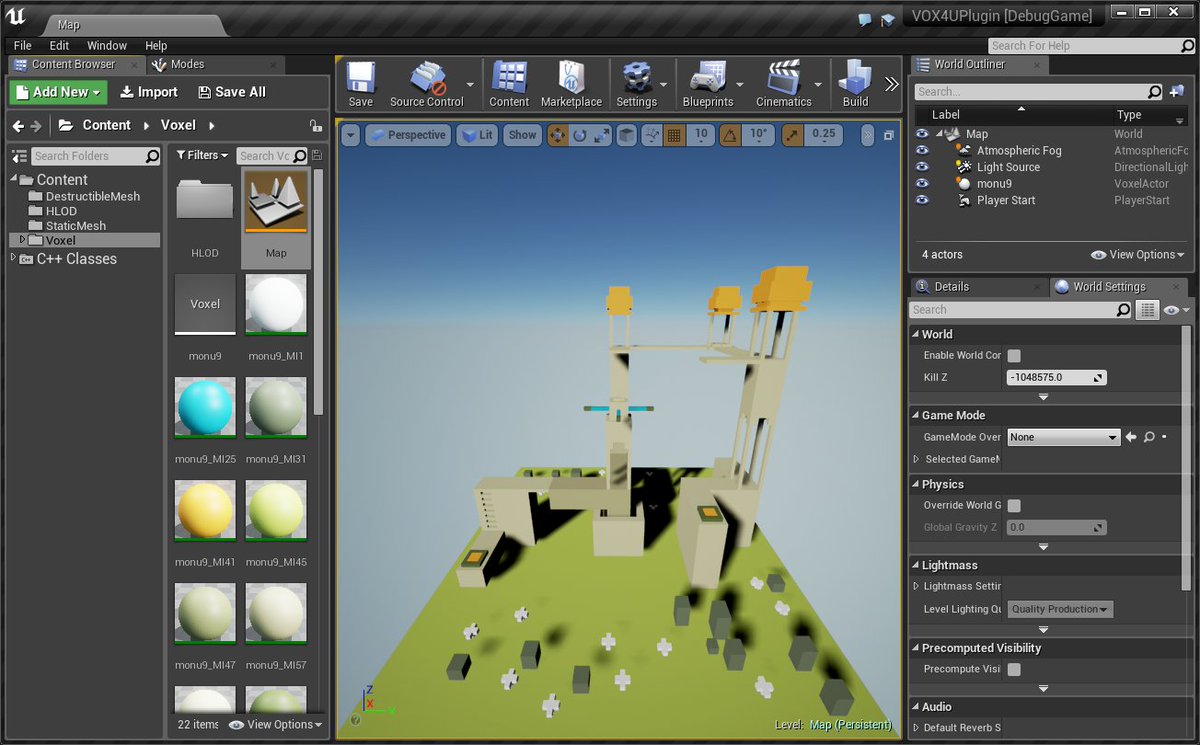Open Source Control from the toolbar
1200x745 pixels.
tap(427, 84)
